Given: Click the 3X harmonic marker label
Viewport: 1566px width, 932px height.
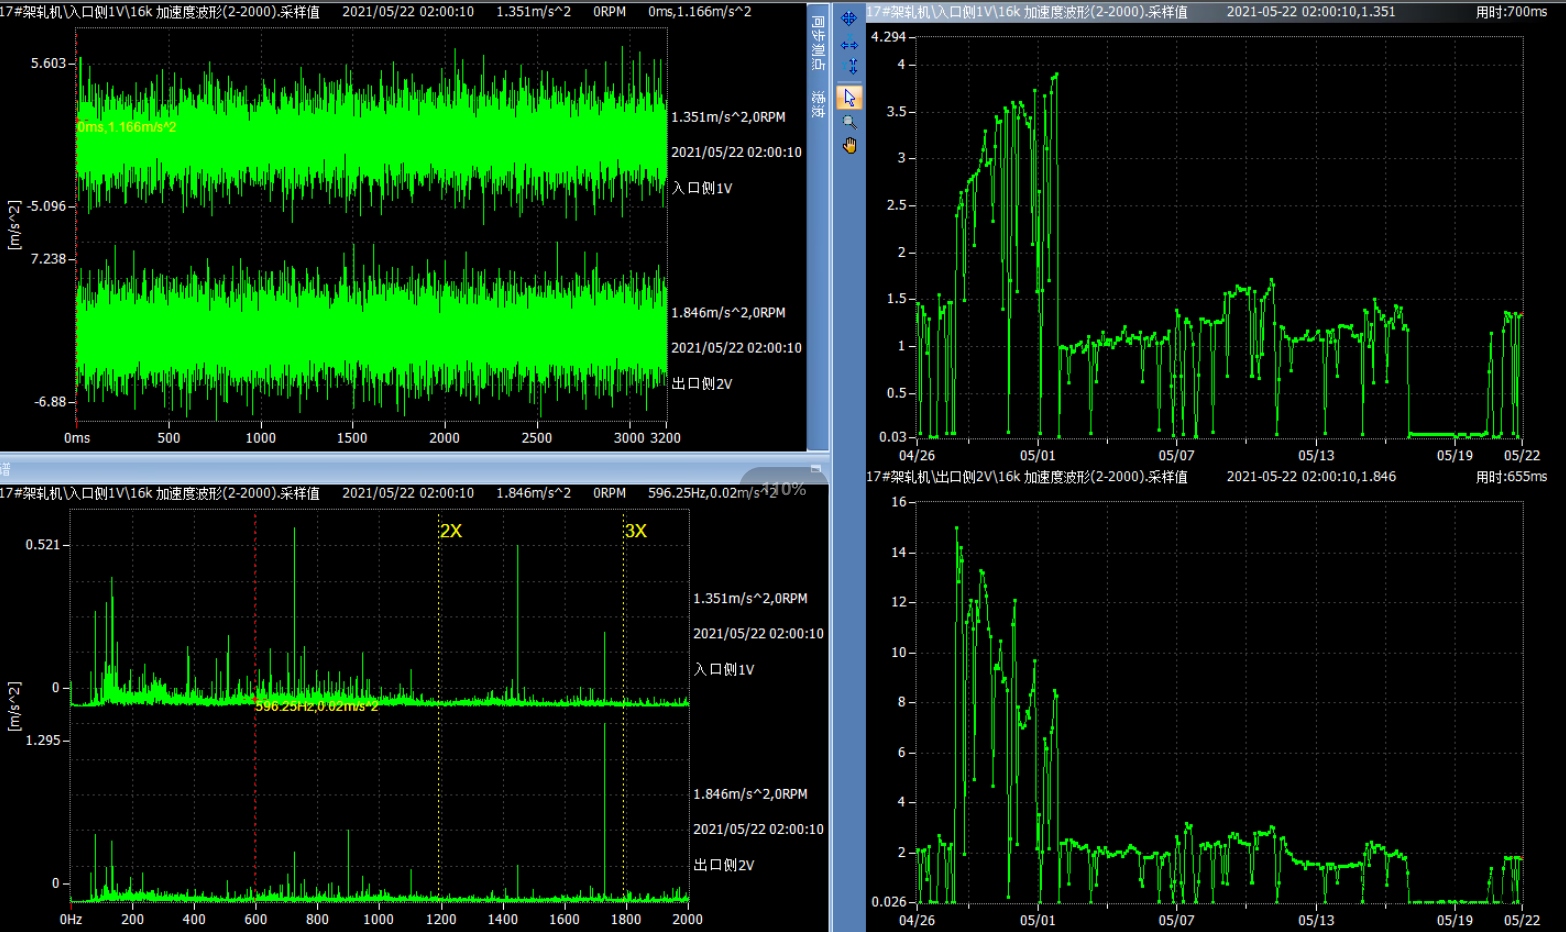Looking at the screenshot, I should pos(636,531).
